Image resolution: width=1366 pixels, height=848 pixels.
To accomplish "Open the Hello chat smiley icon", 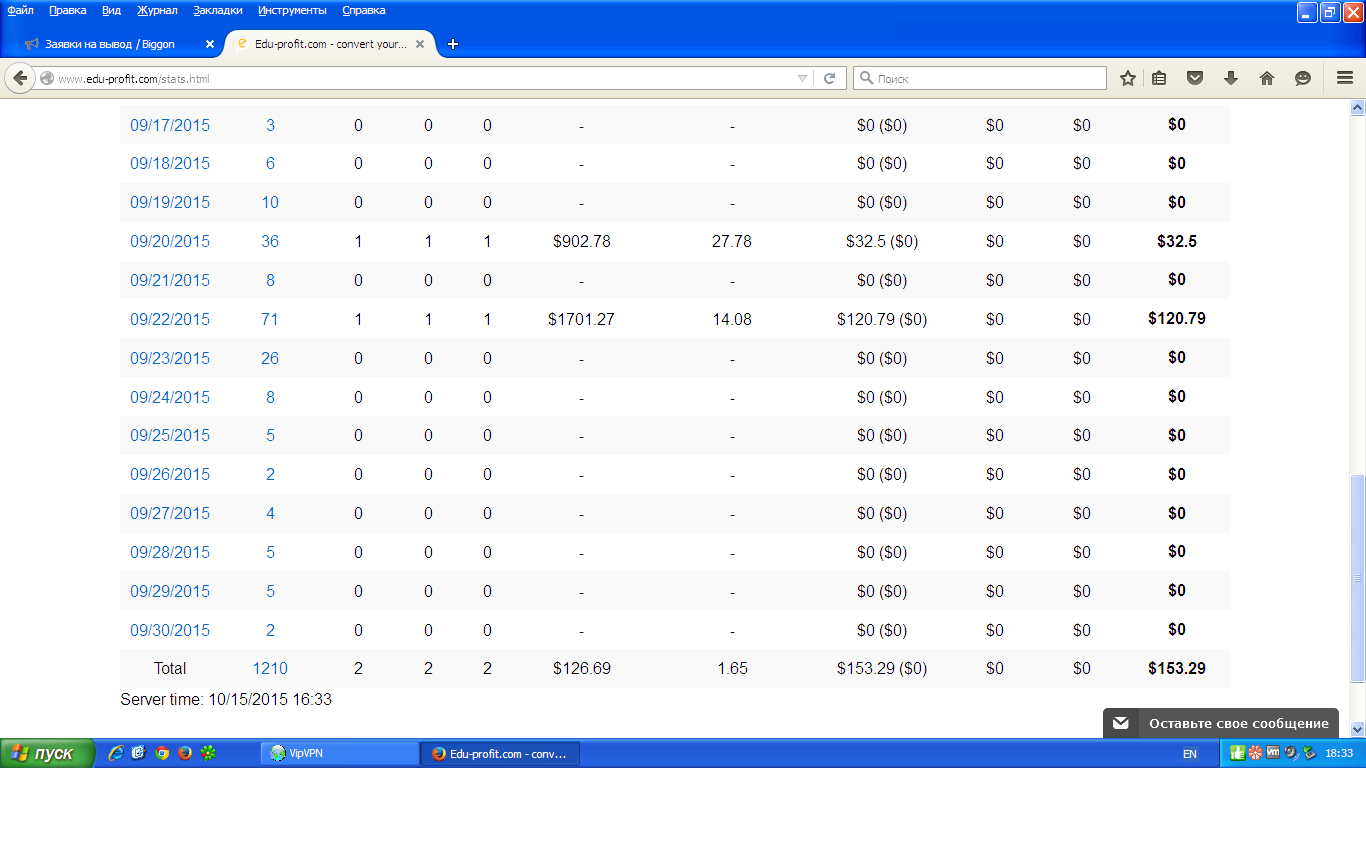I will [1303, 78].
